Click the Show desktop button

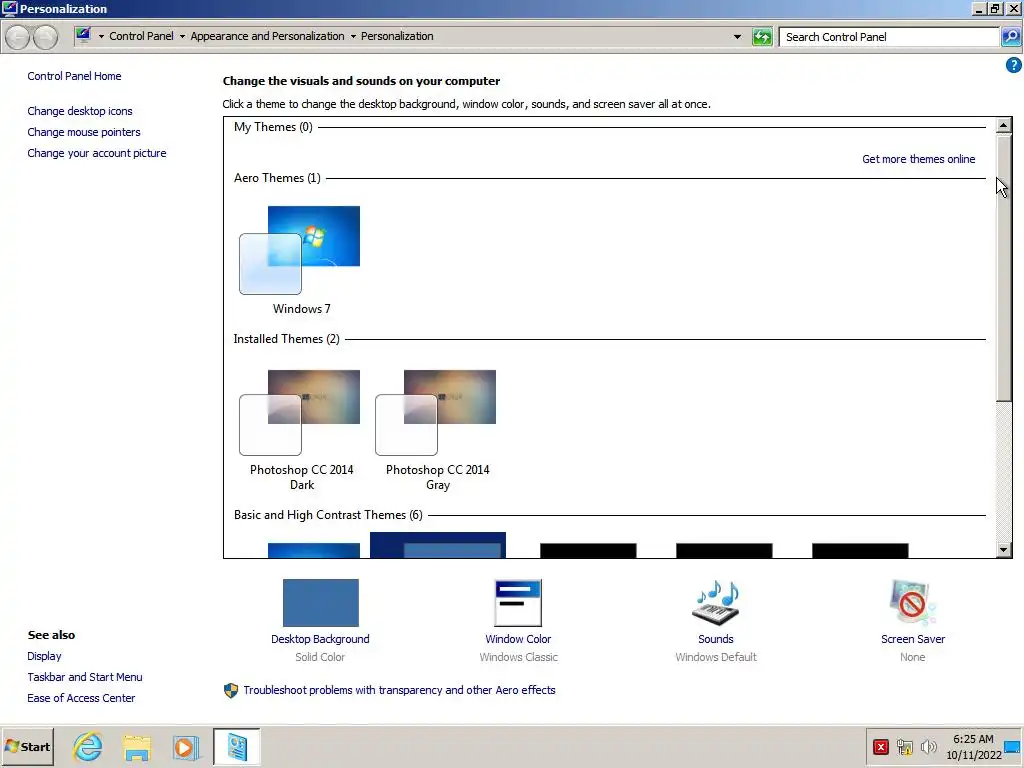click(1013, 746)
